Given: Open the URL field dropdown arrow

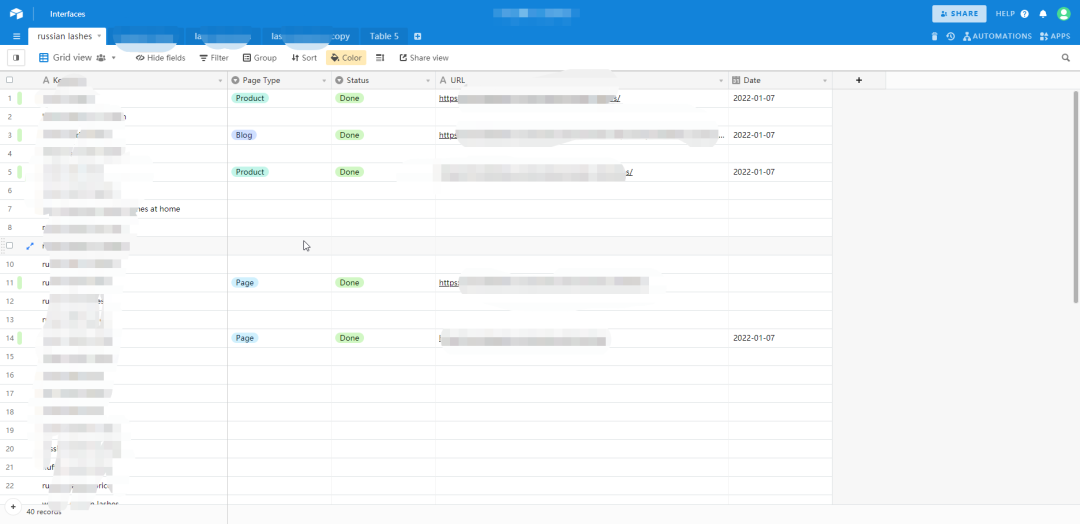Looking at the screenshot, I should coord(721,81).
